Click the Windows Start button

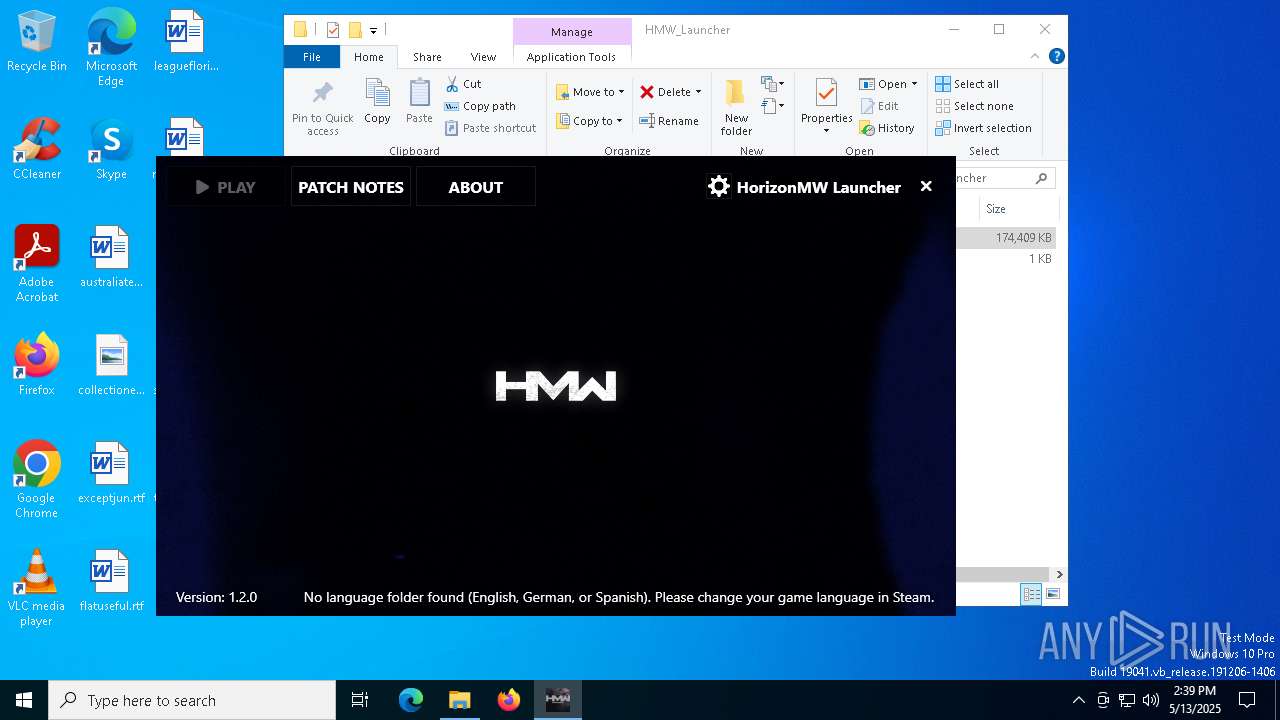(24, 700)
